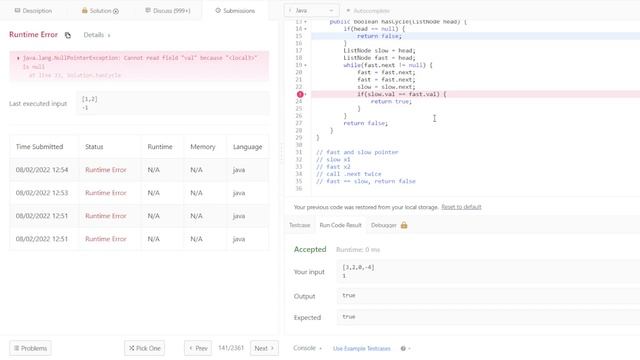Click the Last executed input box
The width and height of the screenshot is (640, 360).
tap(173, 103)
